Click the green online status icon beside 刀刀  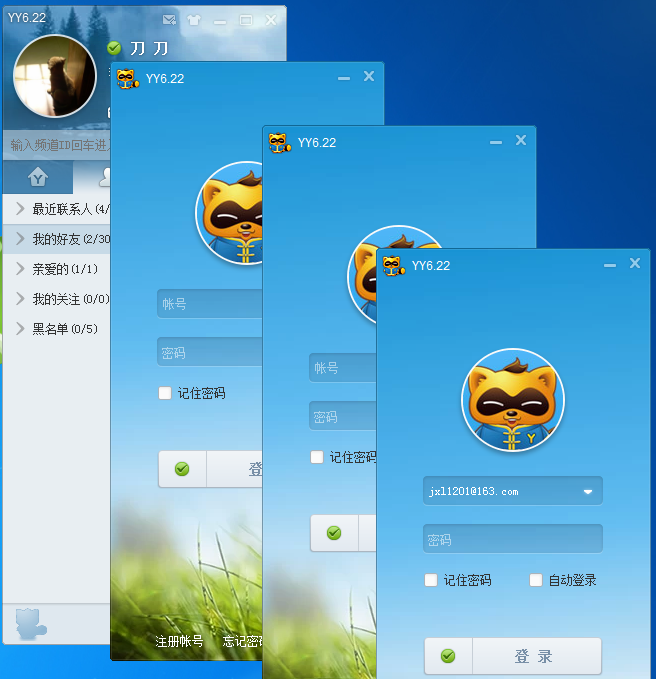(x=114, y=48)
